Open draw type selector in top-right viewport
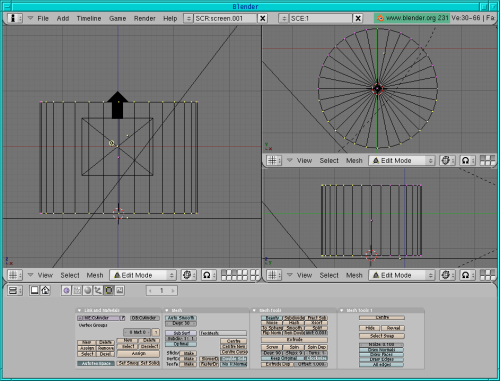Screen dimensions: 500x381 pos(447,160)
